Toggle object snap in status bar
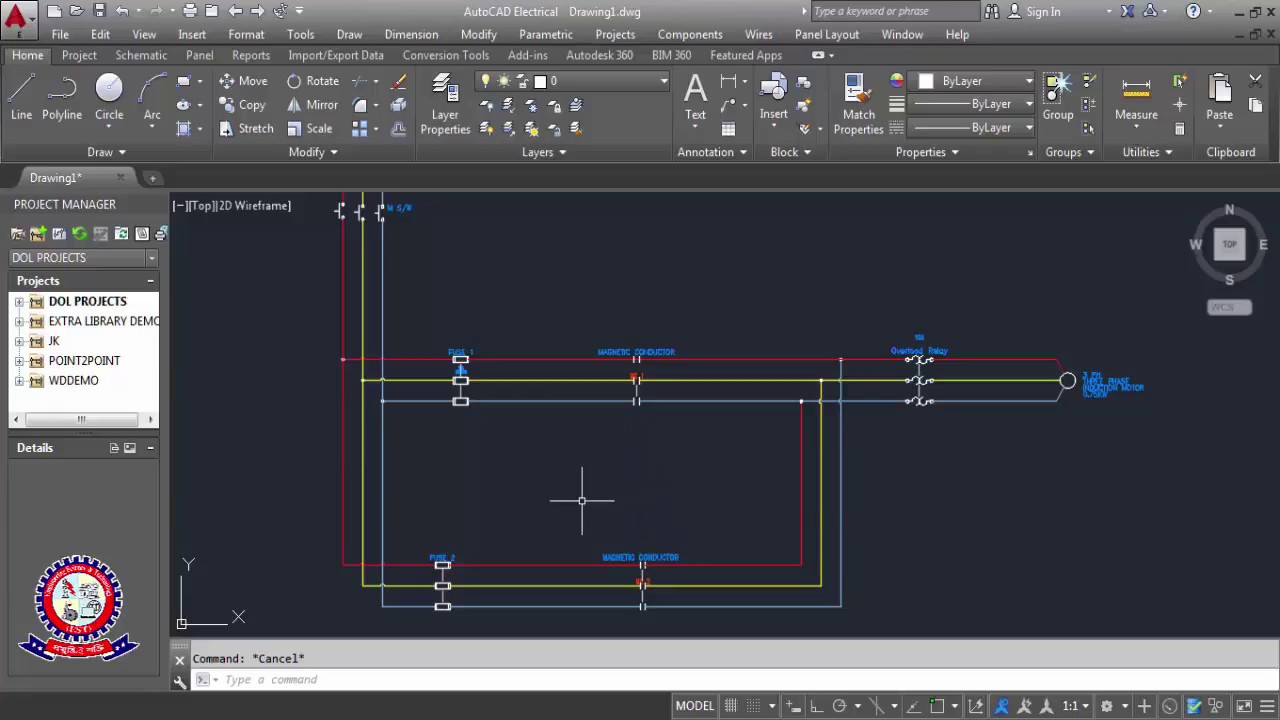 [937, 706]
